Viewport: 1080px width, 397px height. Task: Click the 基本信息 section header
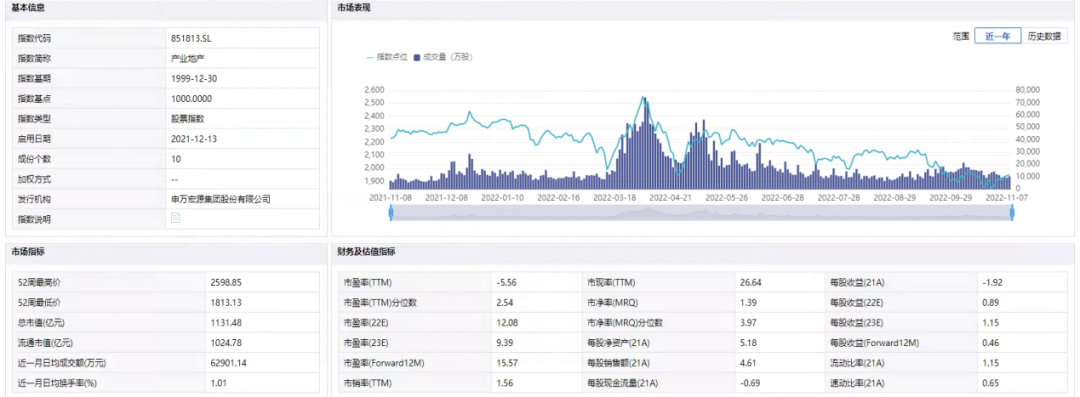pyautogui.click(x=29, y=7)
